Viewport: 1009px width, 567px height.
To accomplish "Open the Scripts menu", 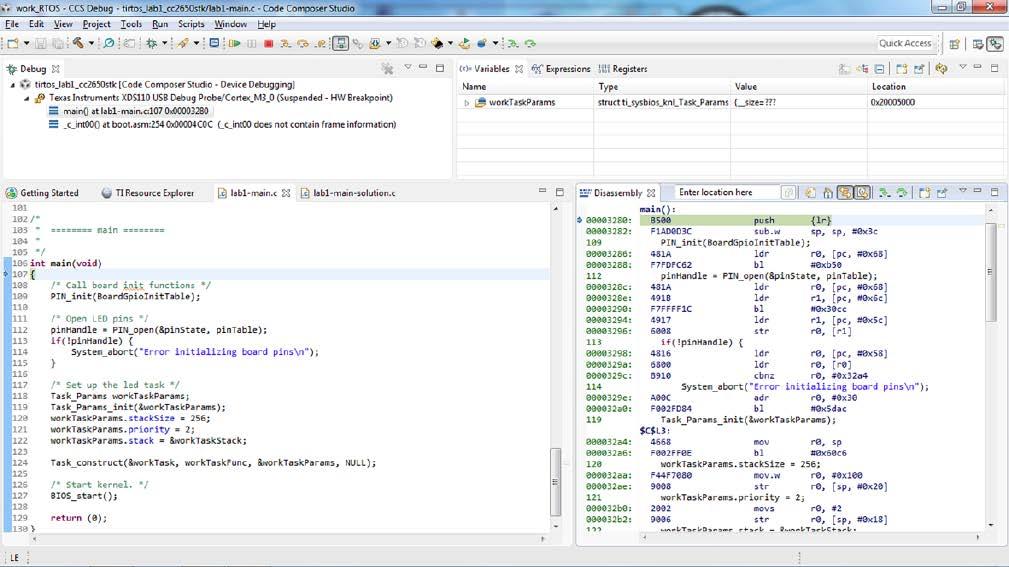I will [191, 24].
